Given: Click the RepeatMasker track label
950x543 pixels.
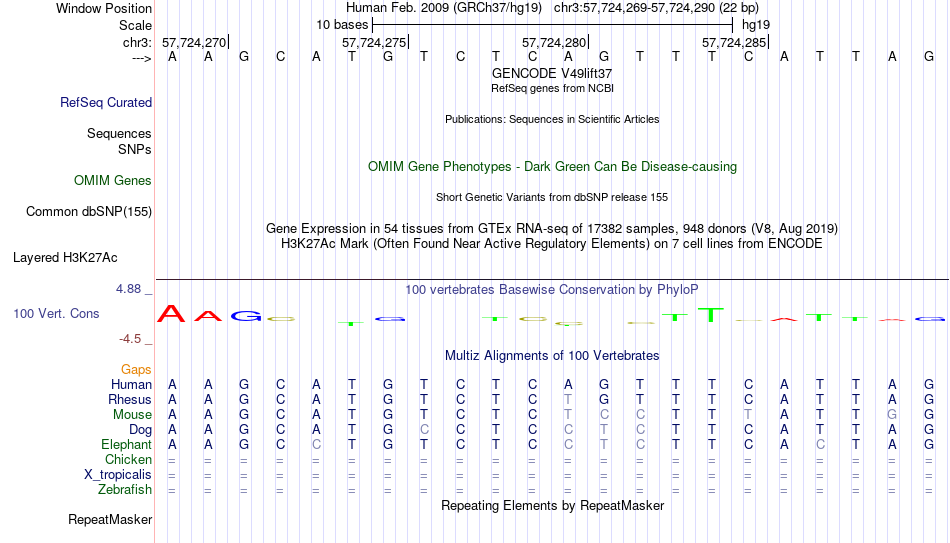Looking at the screenshot, I should click(110, 520).
